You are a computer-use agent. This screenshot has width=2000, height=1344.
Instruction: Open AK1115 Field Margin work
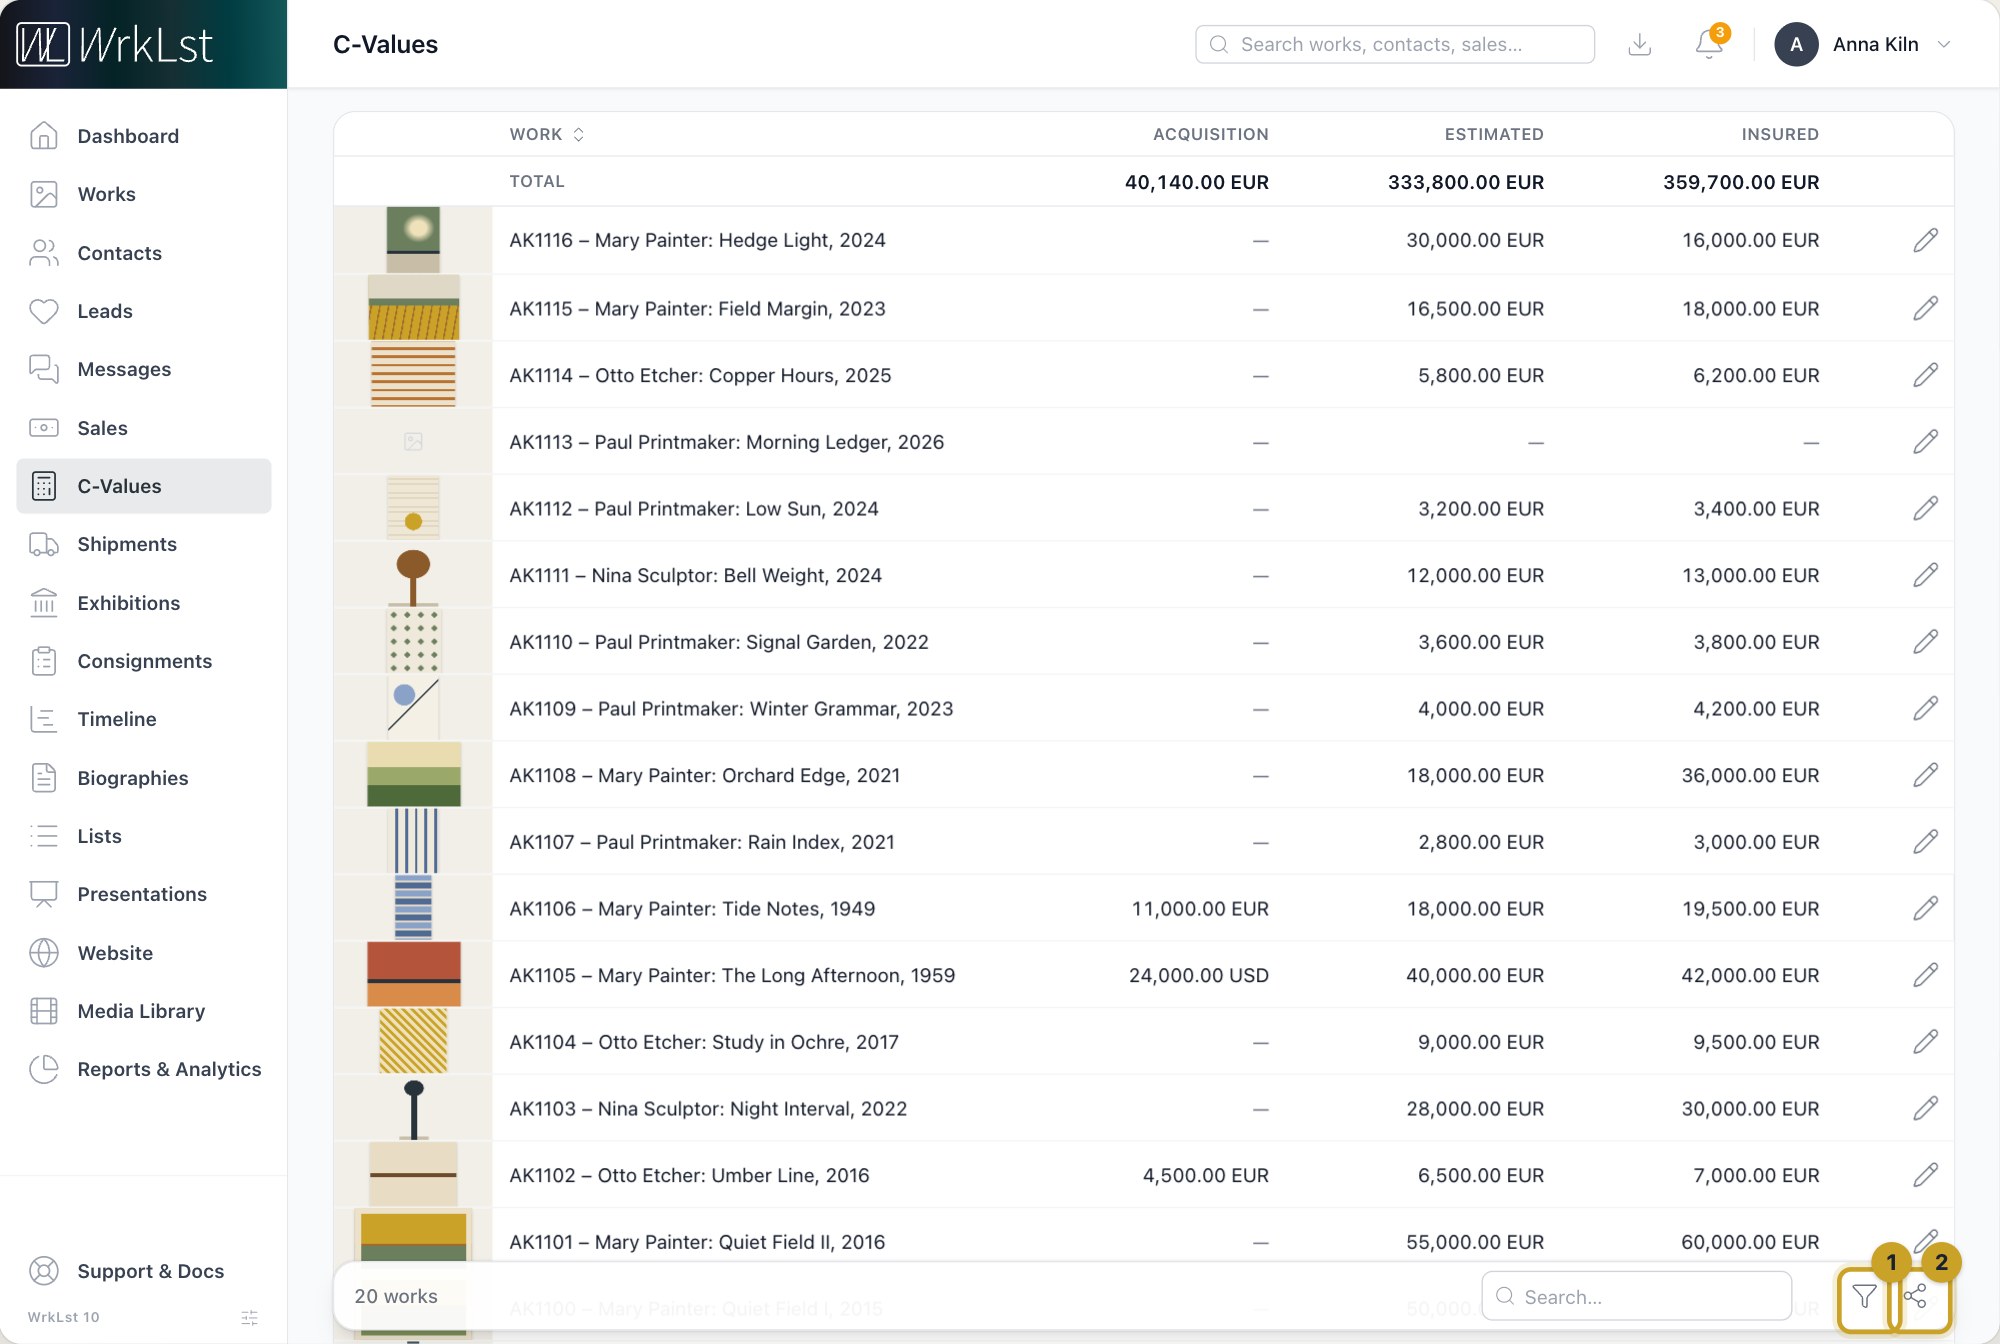pos(698,309)
